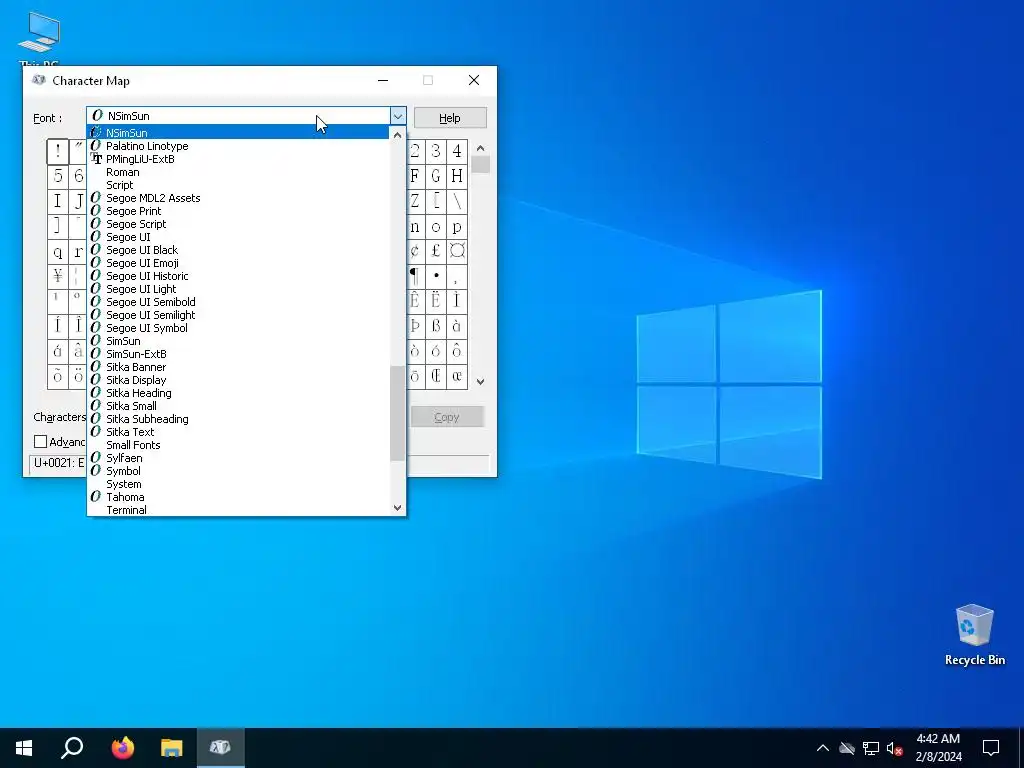Click the OneDrive tray icon
The width and height of the screenshot is (1024, 768).
click(x=847, y=748)
